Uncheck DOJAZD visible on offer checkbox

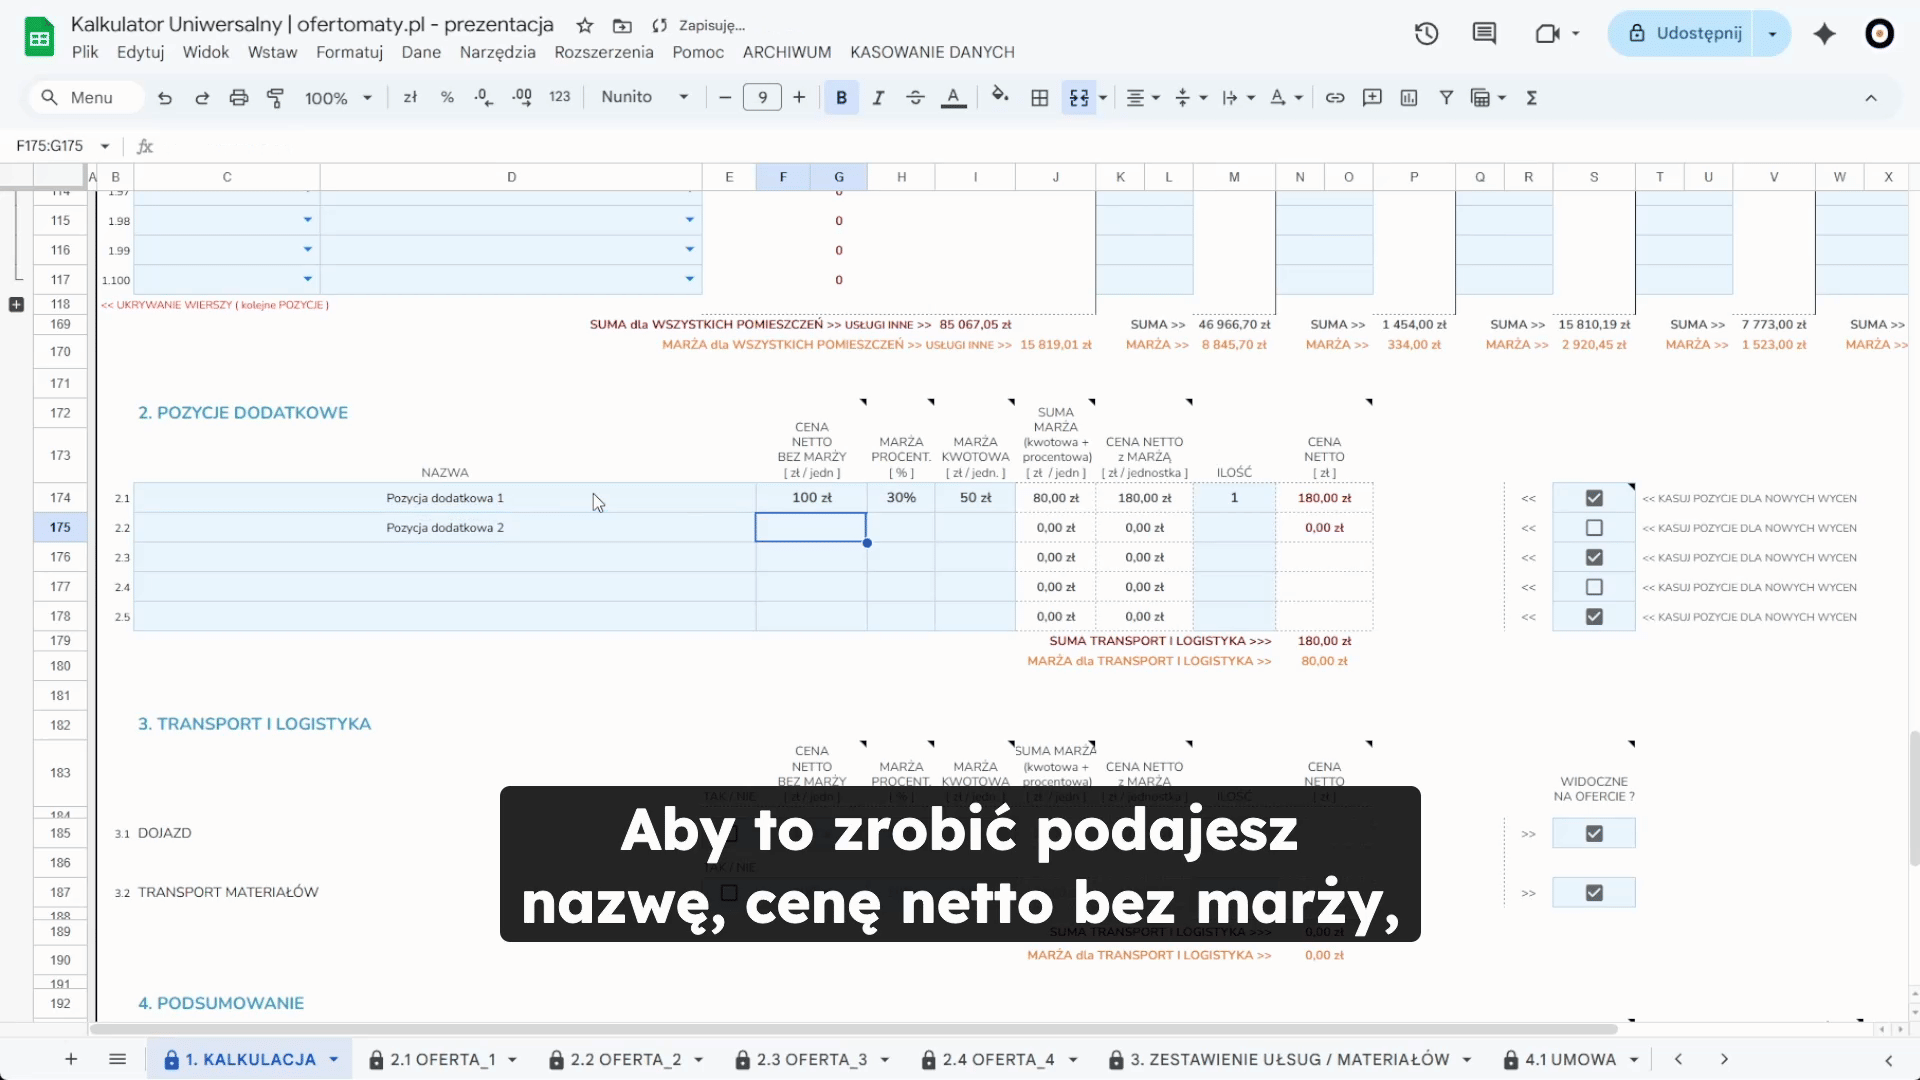(1594, 833)
